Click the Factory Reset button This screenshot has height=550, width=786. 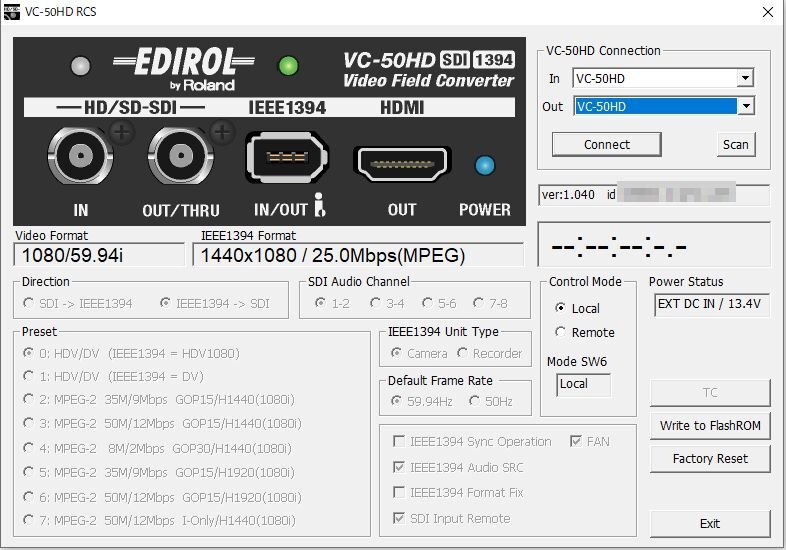point(710,459)
